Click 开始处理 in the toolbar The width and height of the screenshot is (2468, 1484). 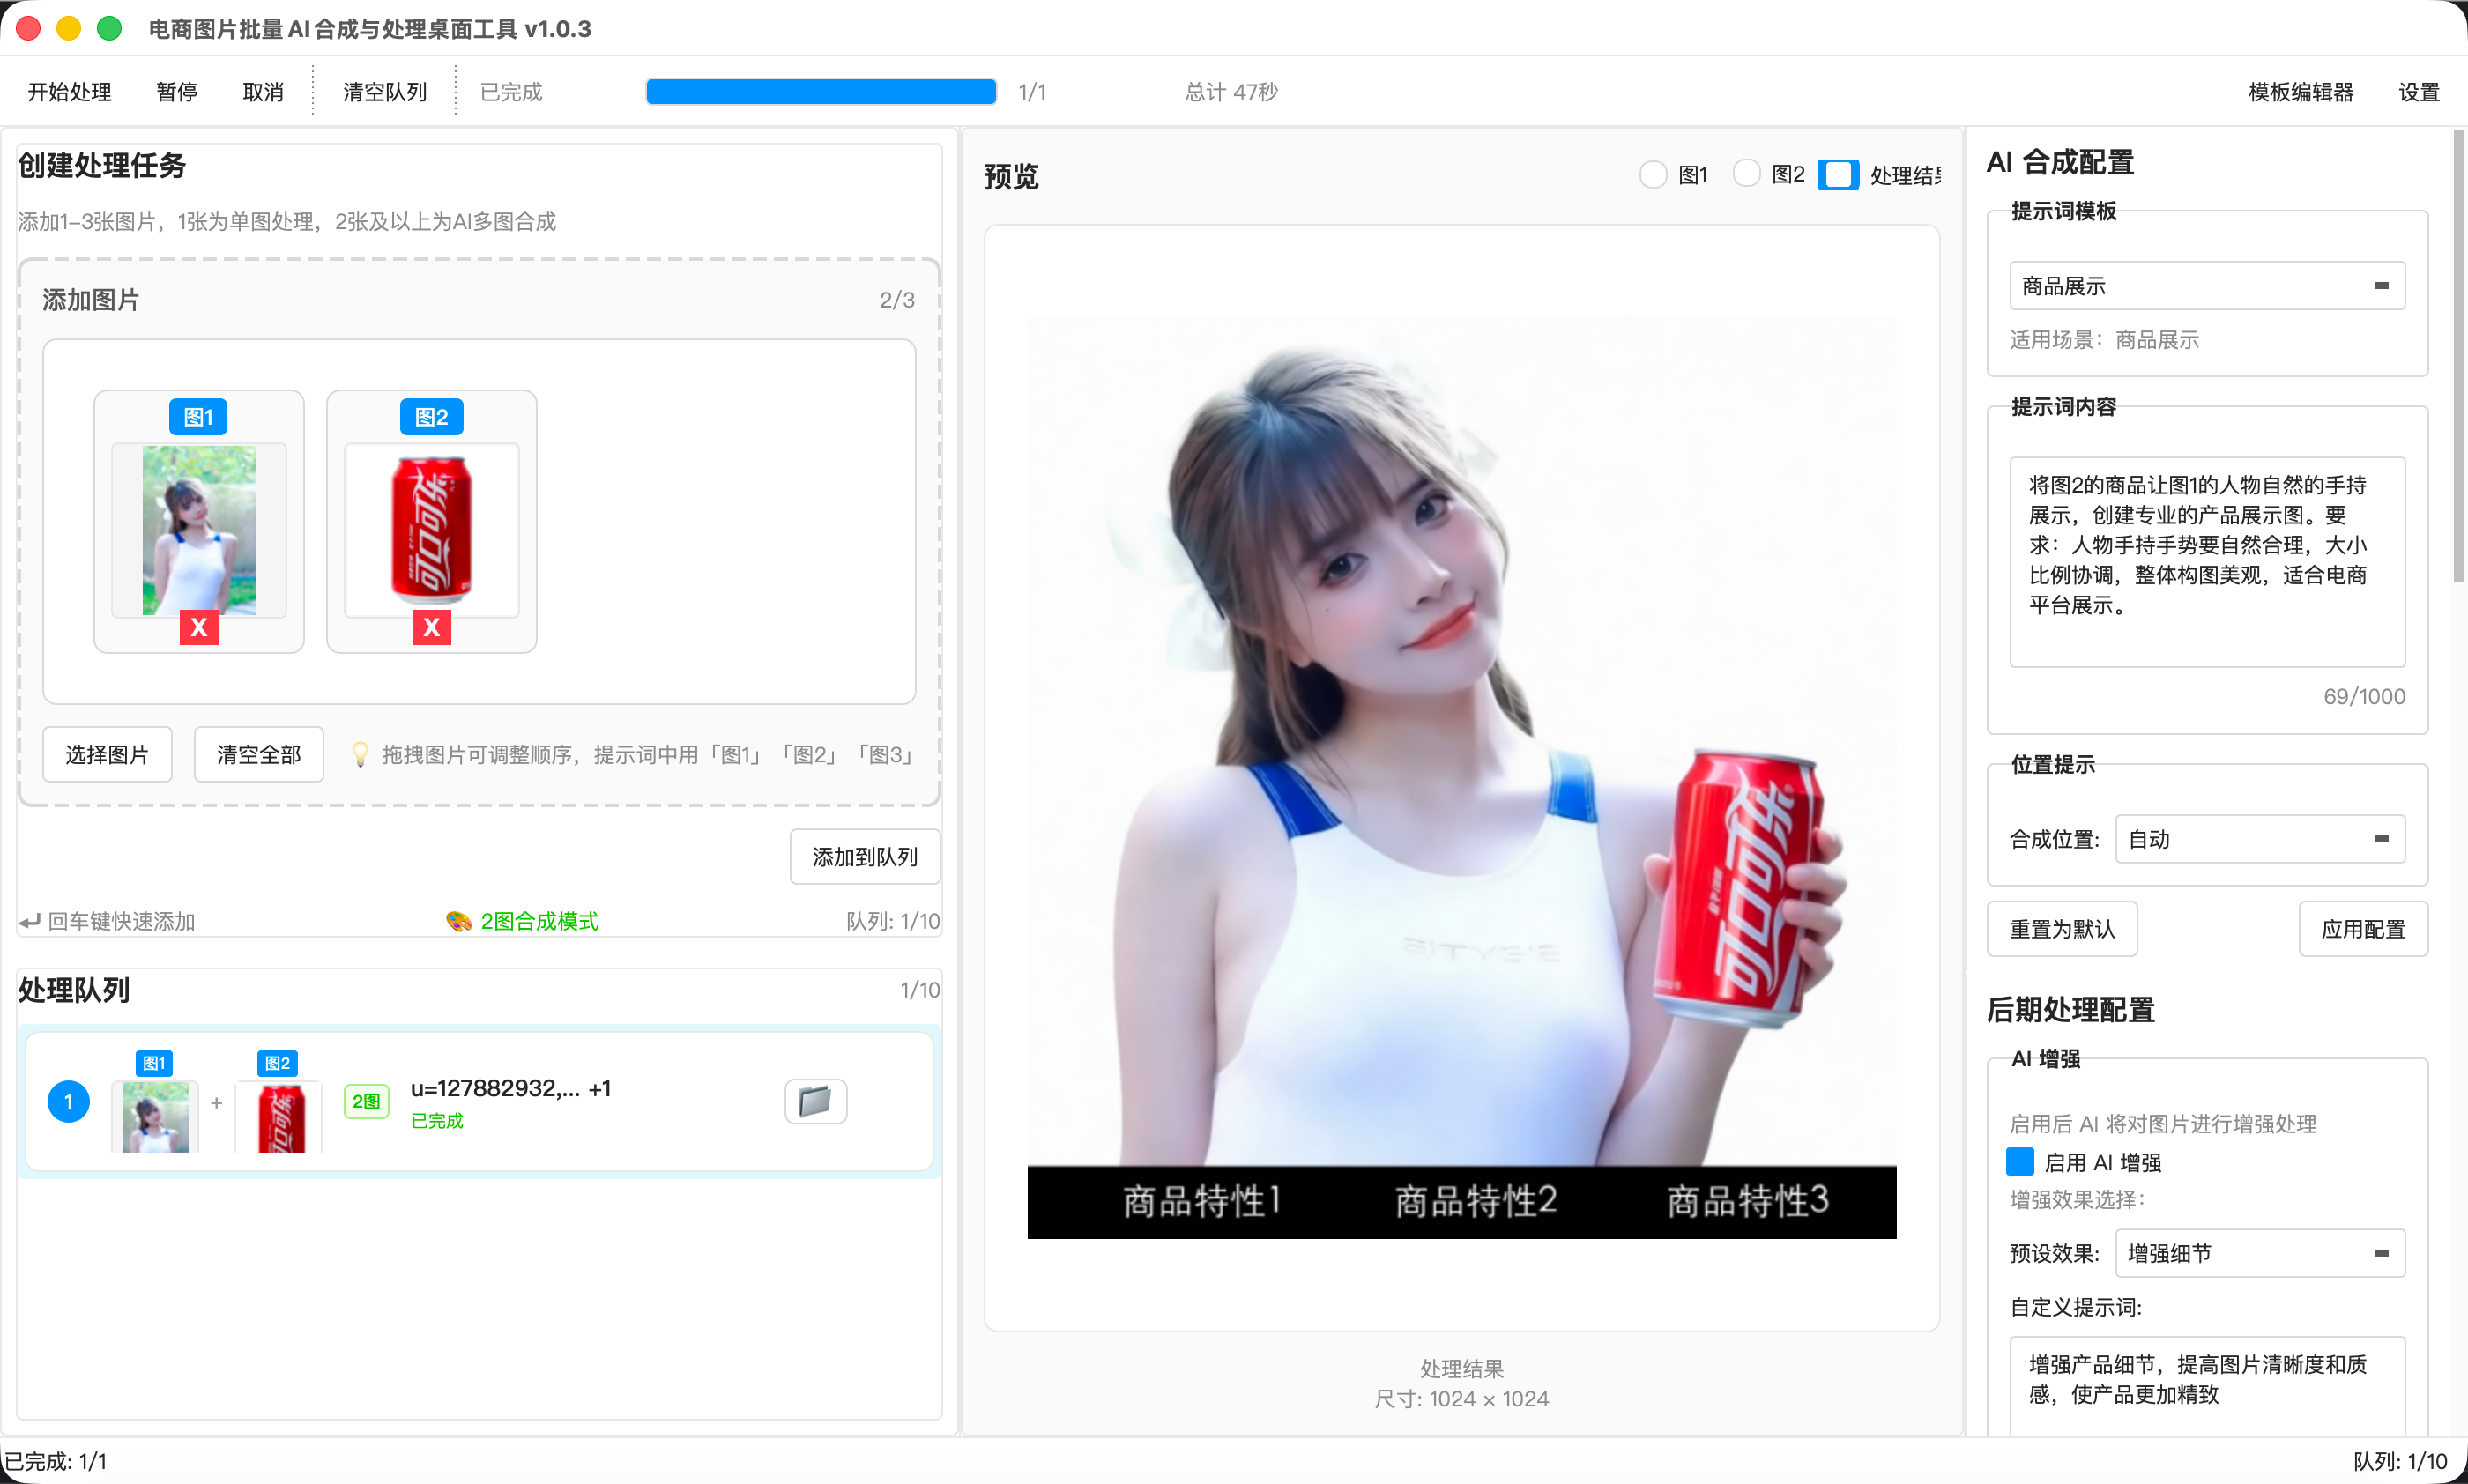[x=70, y=92]
